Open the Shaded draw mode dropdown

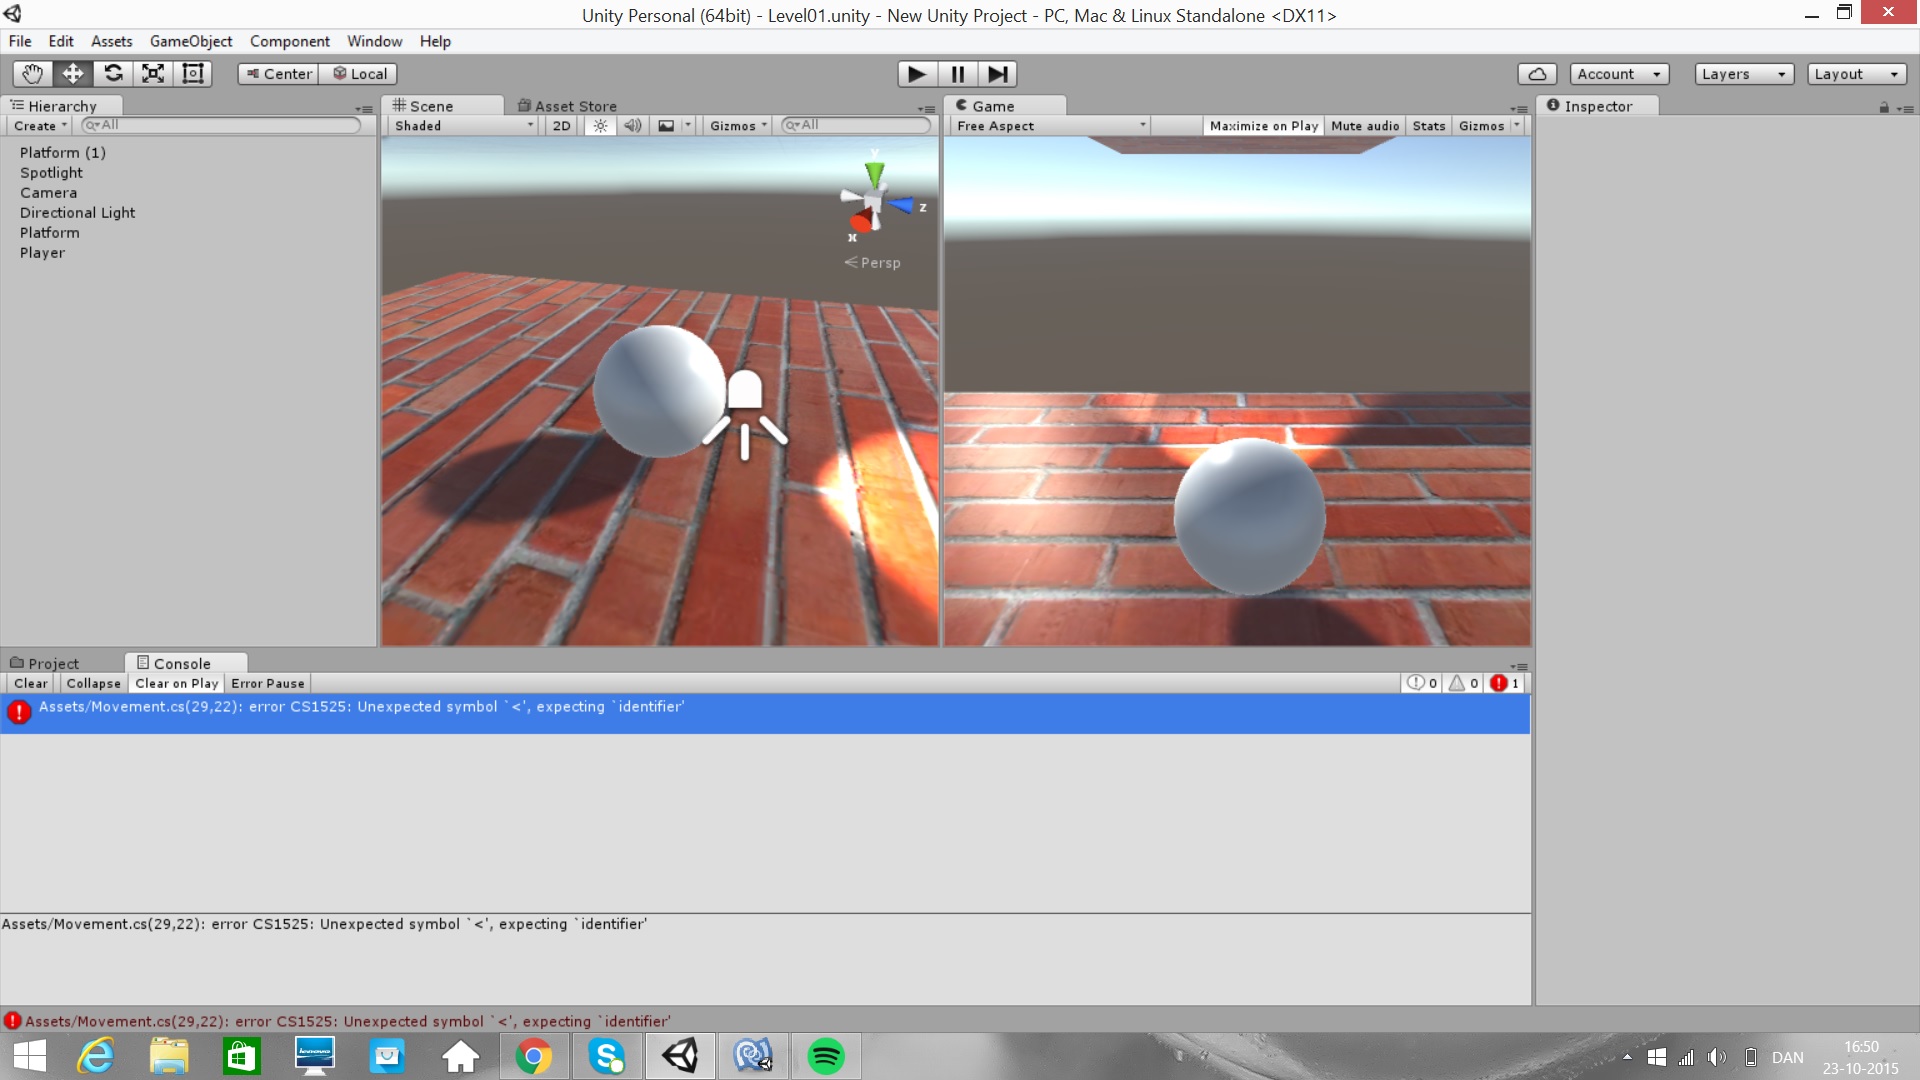pos(463,126)
